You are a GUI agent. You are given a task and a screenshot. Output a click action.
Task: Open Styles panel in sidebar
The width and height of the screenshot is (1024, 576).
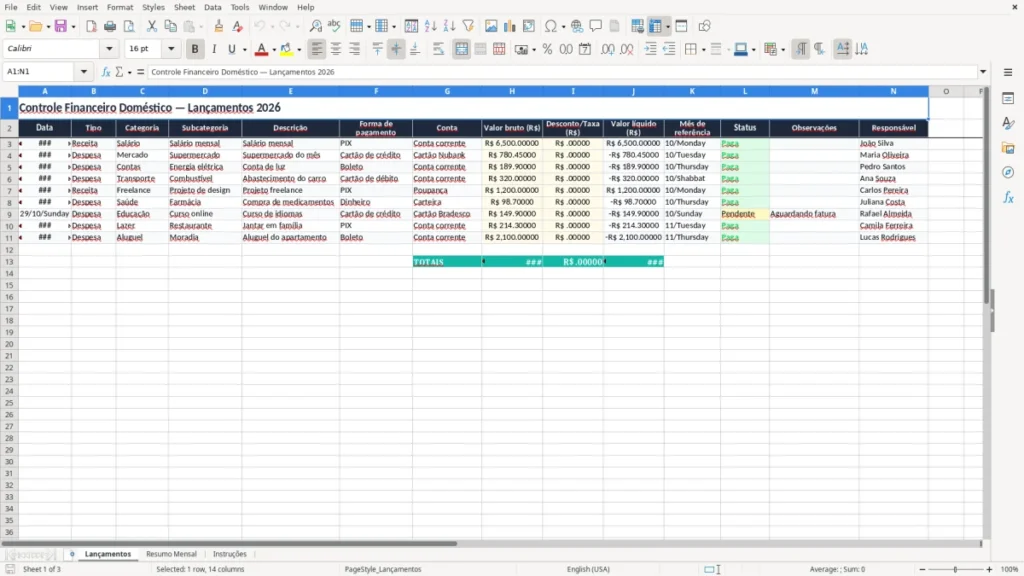1008,123
